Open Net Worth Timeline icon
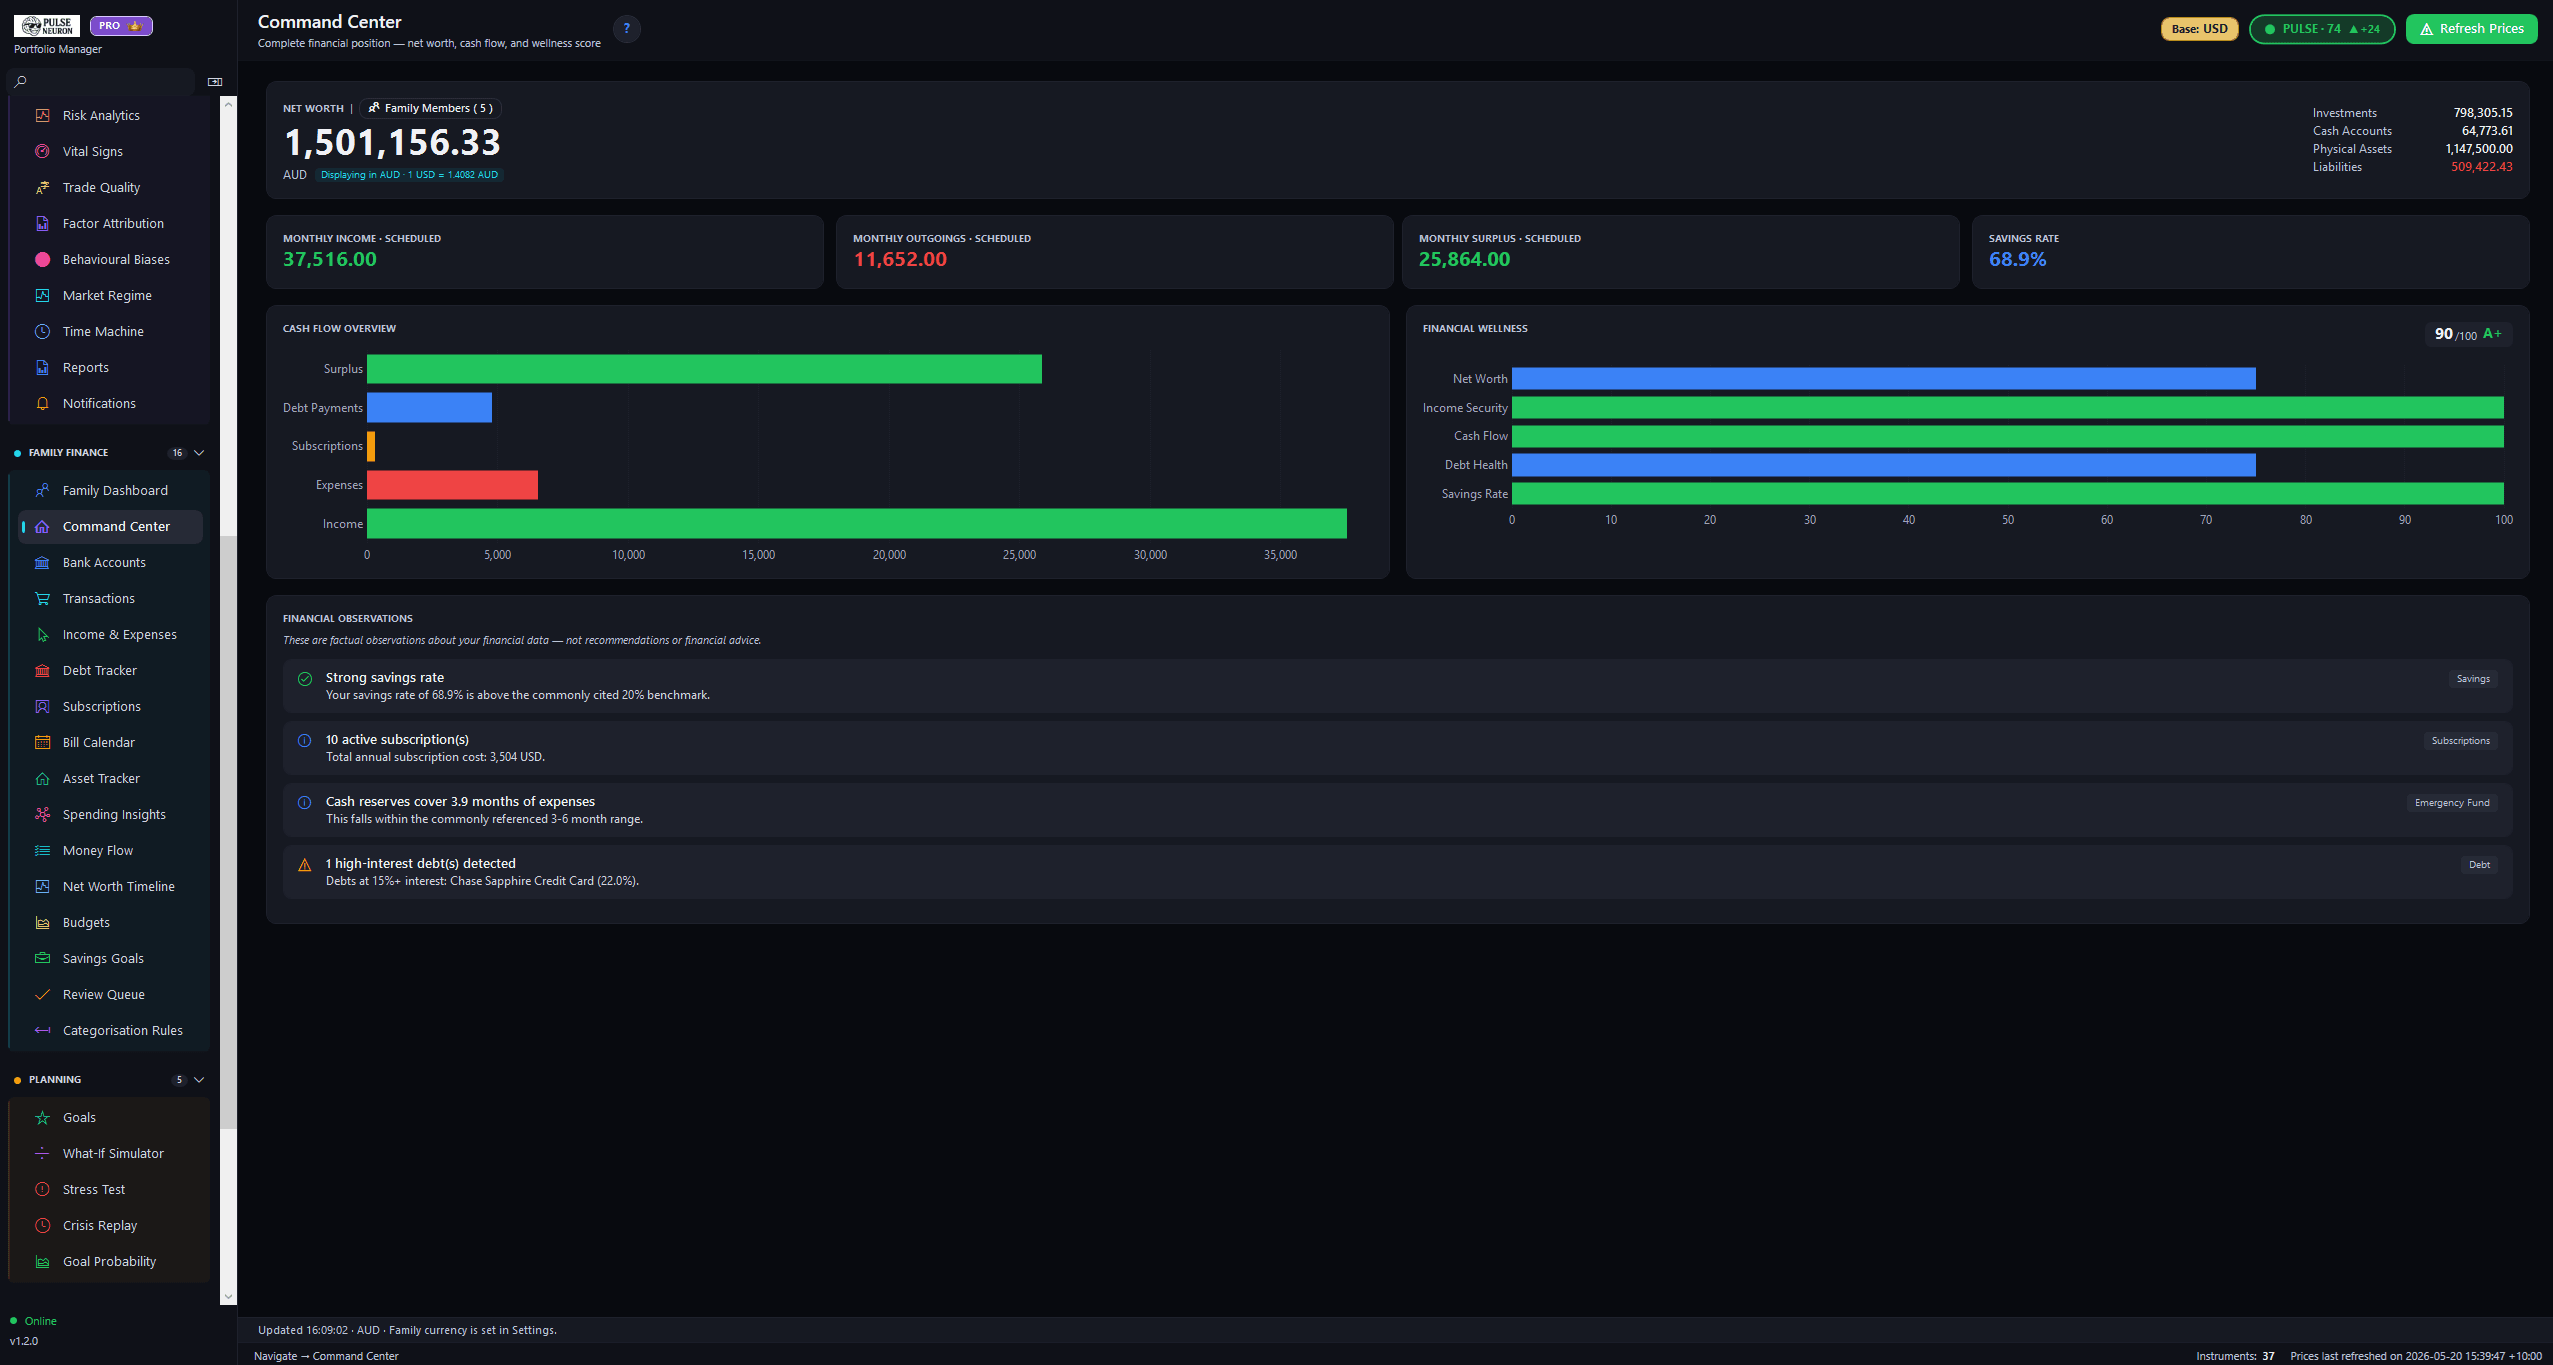This screenshot has width=2553, height=1365. [x=42, y=886]
